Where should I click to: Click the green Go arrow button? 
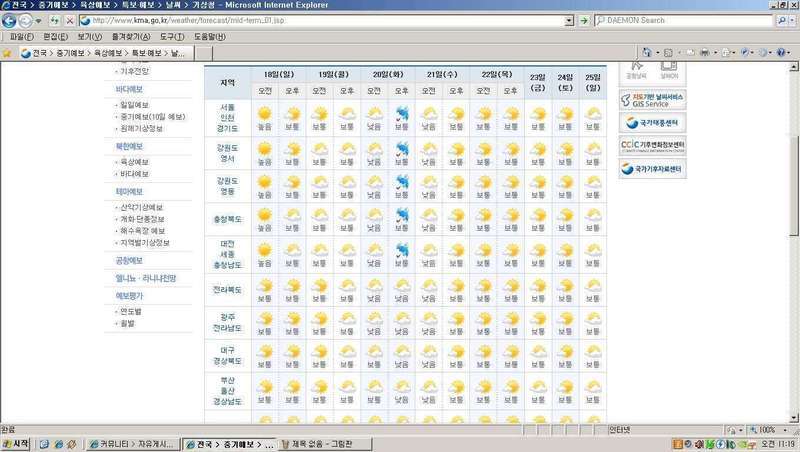click(x=584, y=21)
